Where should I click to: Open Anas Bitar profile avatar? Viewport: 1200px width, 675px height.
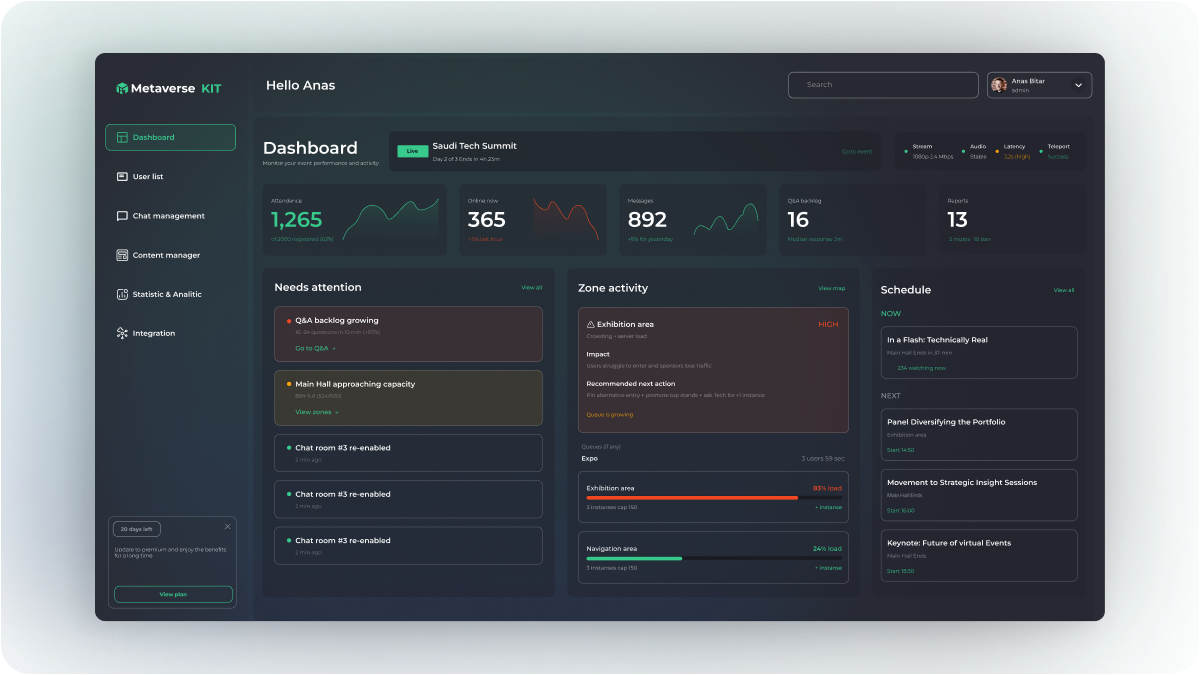[x=999, y=85]
